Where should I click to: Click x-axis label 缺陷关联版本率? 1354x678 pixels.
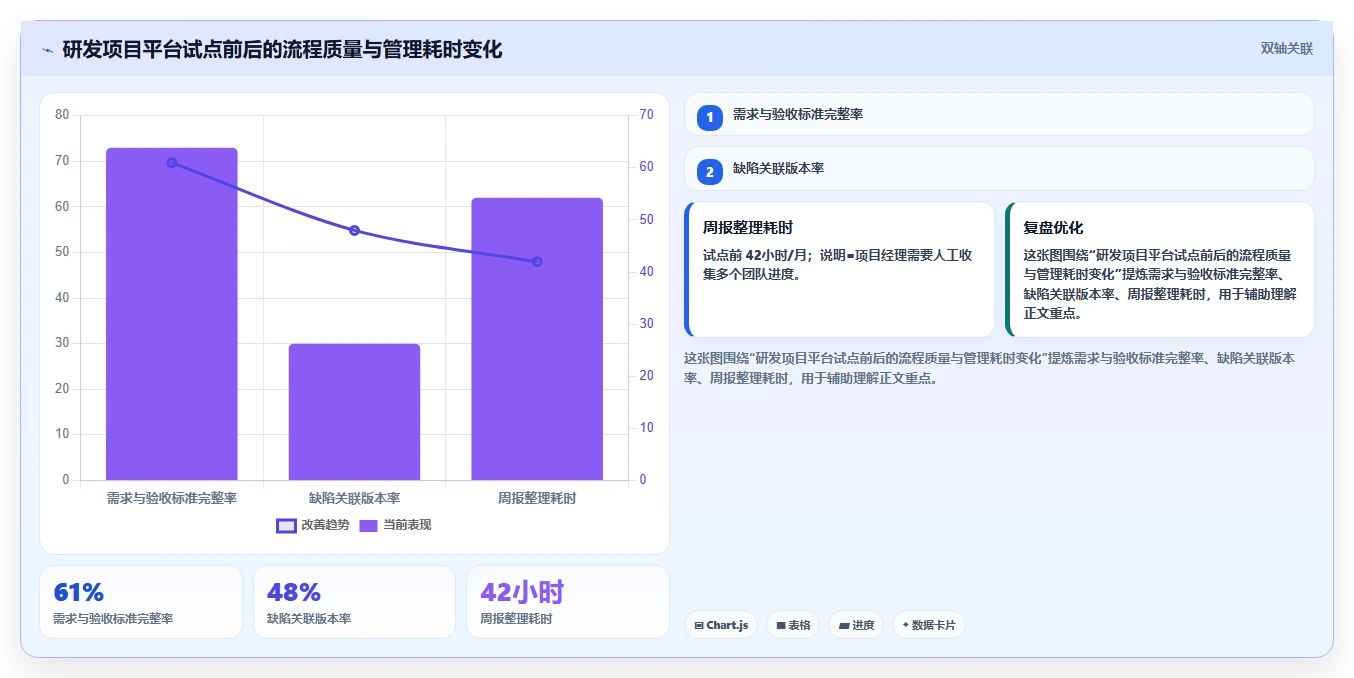click(354, 498)
